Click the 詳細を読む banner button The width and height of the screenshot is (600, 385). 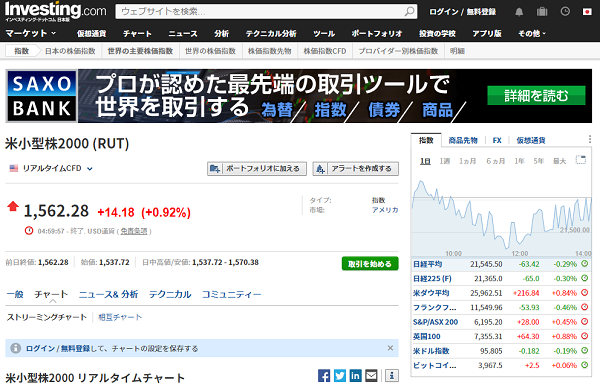pos(536,95)
